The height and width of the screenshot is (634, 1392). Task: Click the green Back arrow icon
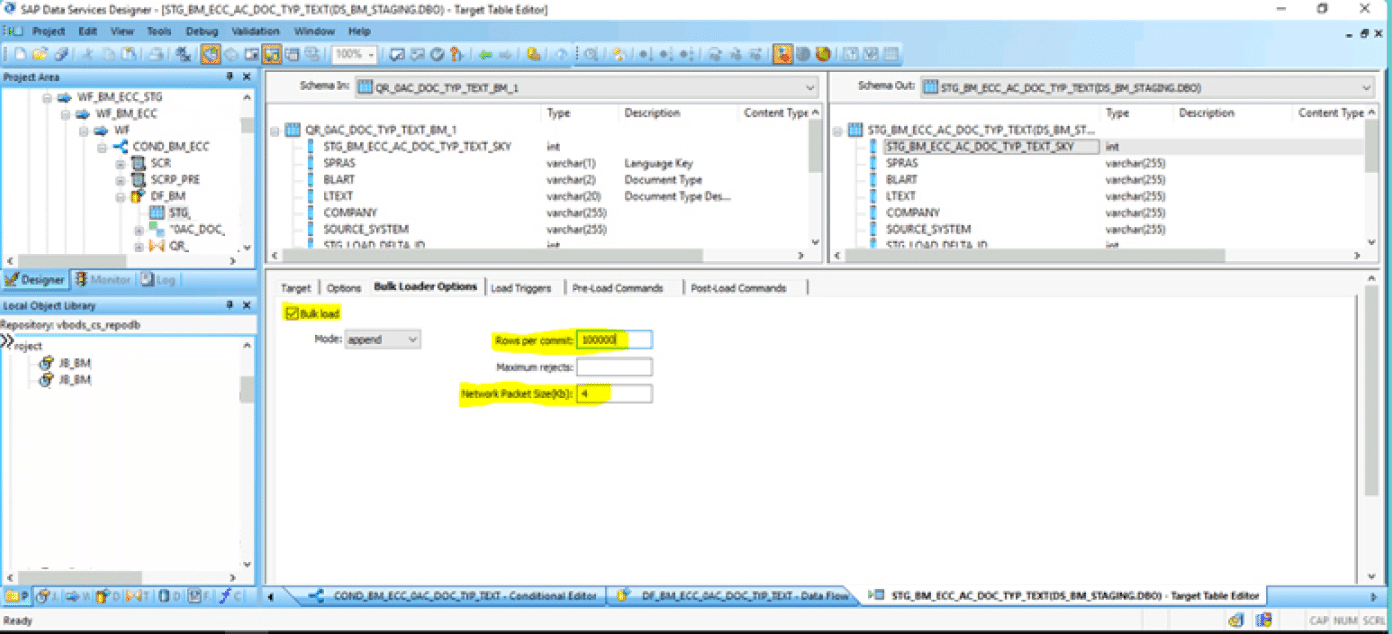pyautogui.click(x=485, y=54)
